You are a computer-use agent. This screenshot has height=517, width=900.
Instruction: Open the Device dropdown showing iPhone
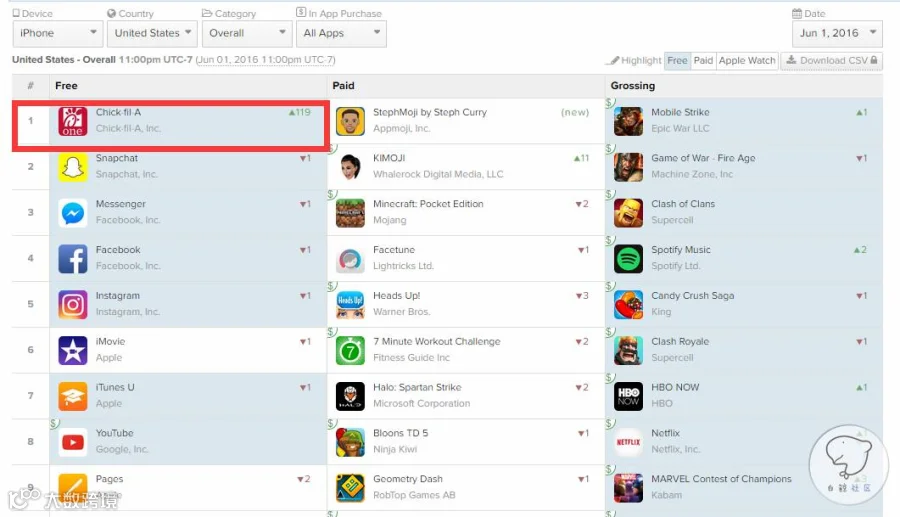(57, 33)
